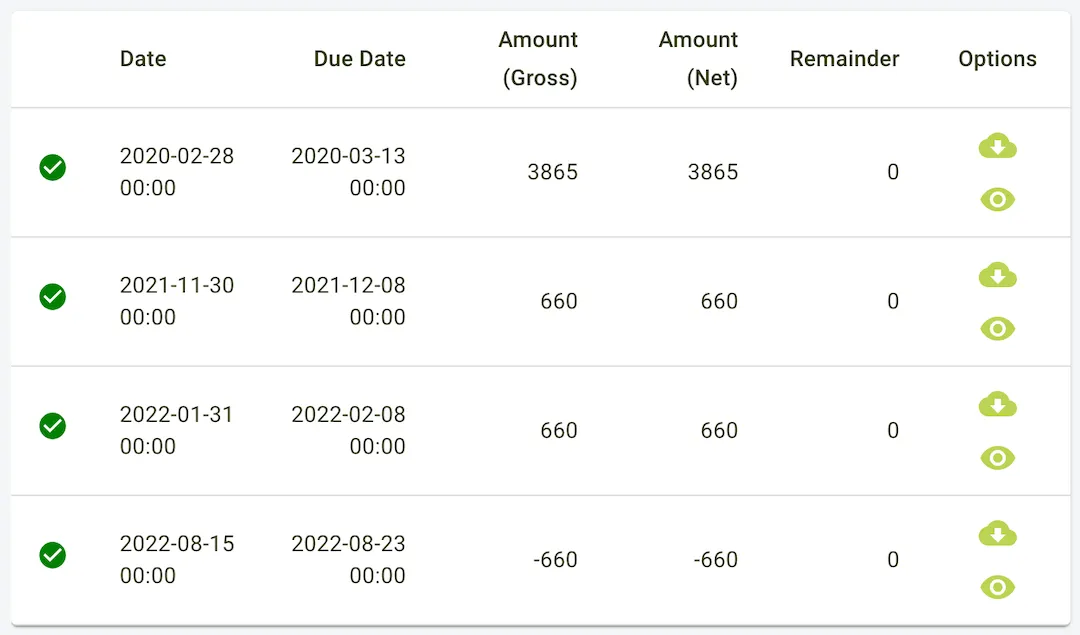Viewport: 1080px width, 635px height.
Task: Click the green paid checkmark for 2022-01-31
Action: coord(53,426)
